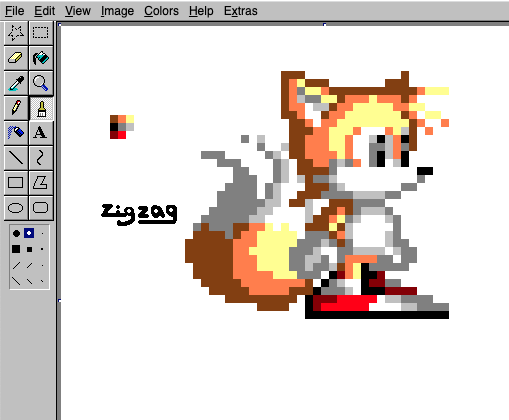Pick the straight Line tool

pyautogui.click(x=16, y=158)
